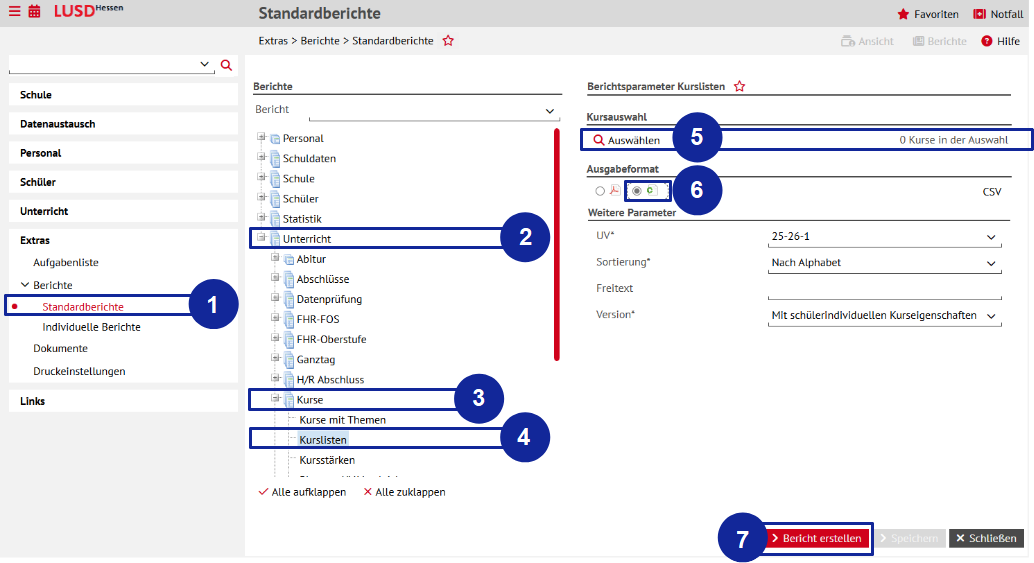Open the Notfall emergency entry

point(997,14)
